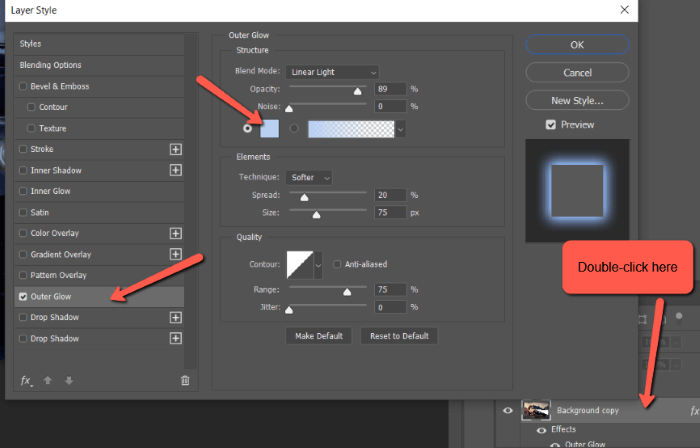
Task: Click the OK button
Action: (x=577, y=45)
